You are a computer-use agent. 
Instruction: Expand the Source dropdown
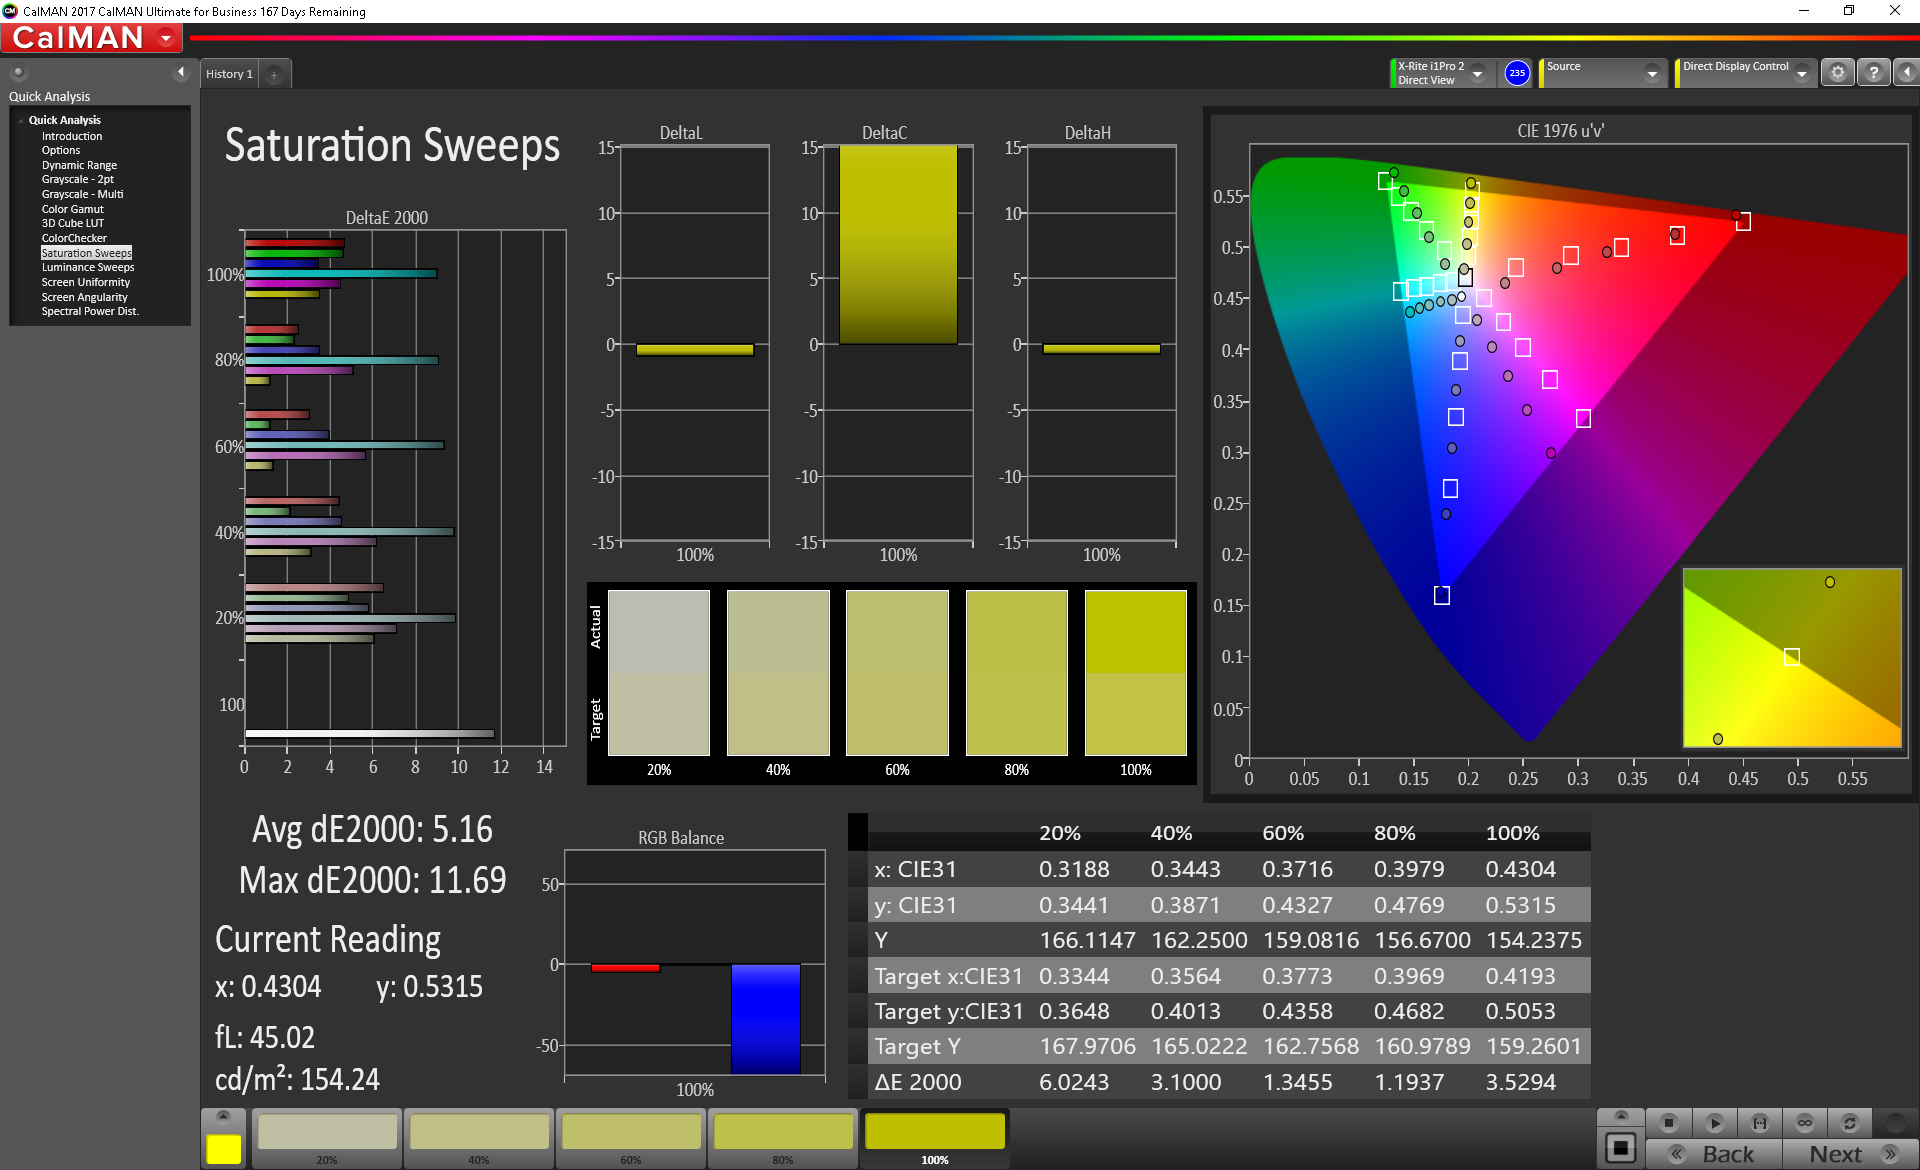(x=1652, y=74)
